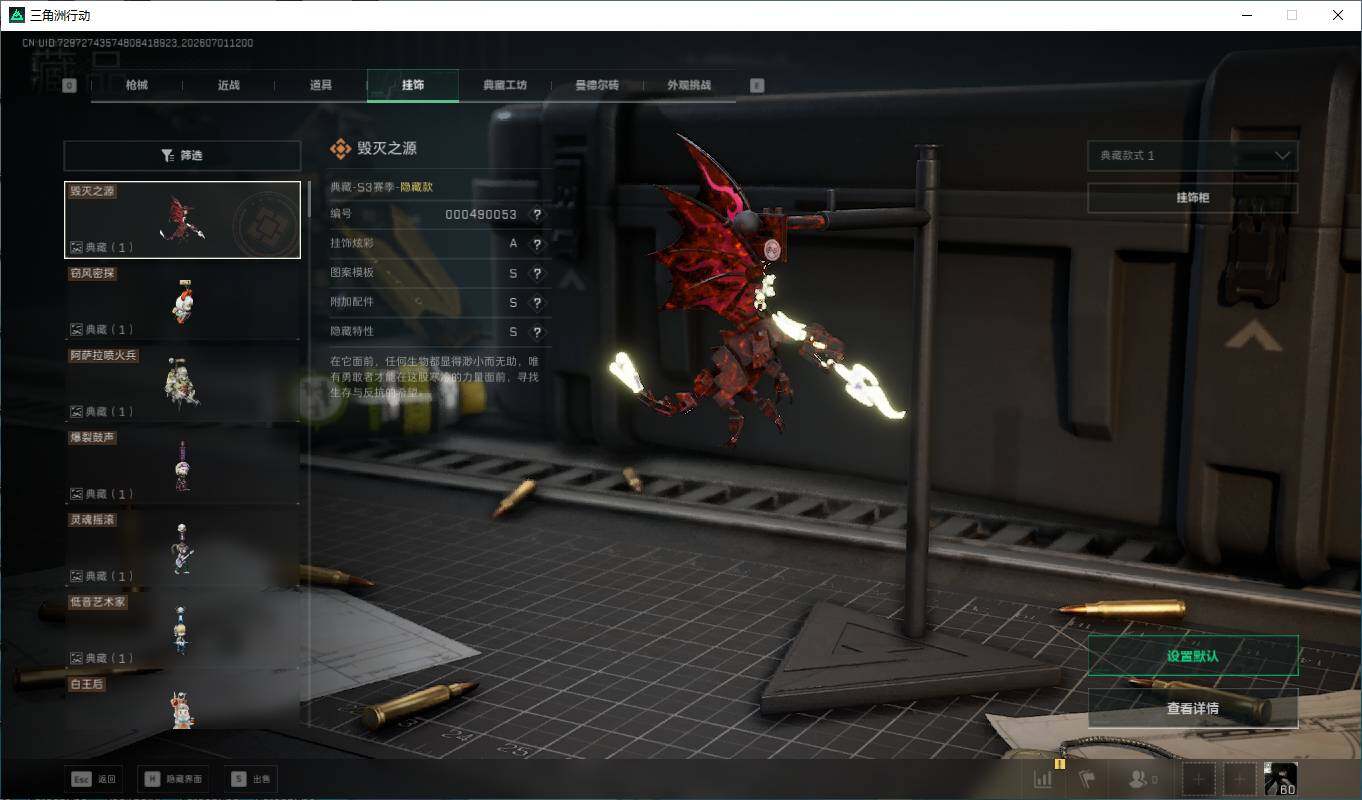
Task: Click the flag icon in bottom bar
Action: click(1087, 779)
